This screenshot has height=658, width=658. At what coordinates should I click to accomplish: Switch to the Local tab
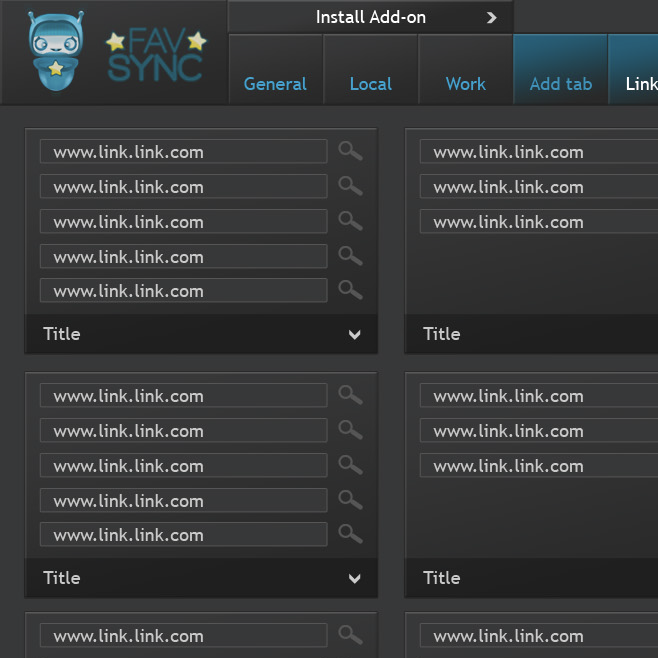pyautogui.click(x=370, y=84)
